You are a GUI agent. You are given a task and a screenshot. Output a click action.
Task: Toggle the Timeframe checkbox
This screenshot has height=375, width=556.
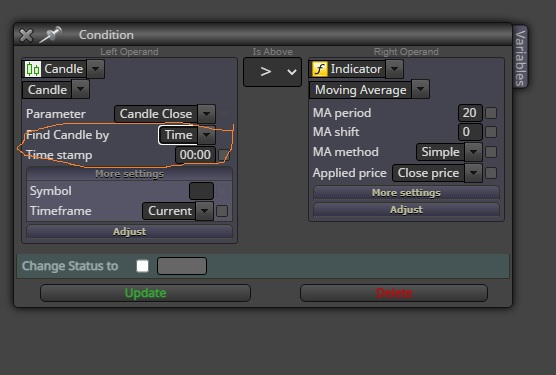coord(222,211)
